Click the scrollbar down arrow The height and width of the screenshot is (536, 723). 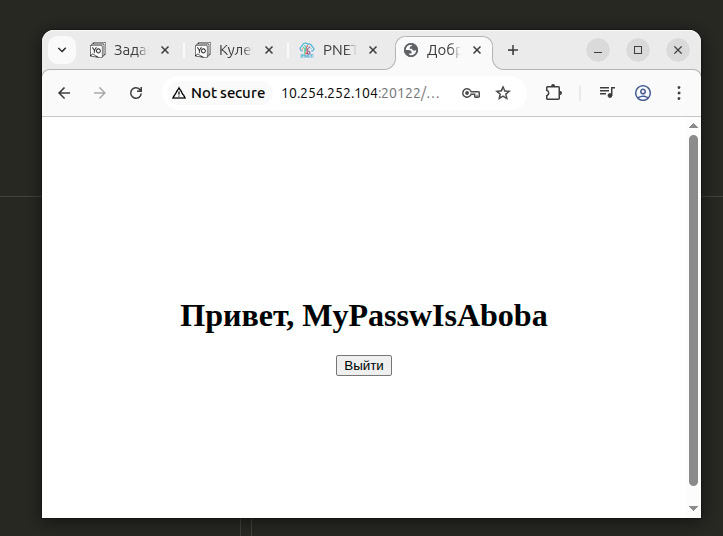[693, 508]
